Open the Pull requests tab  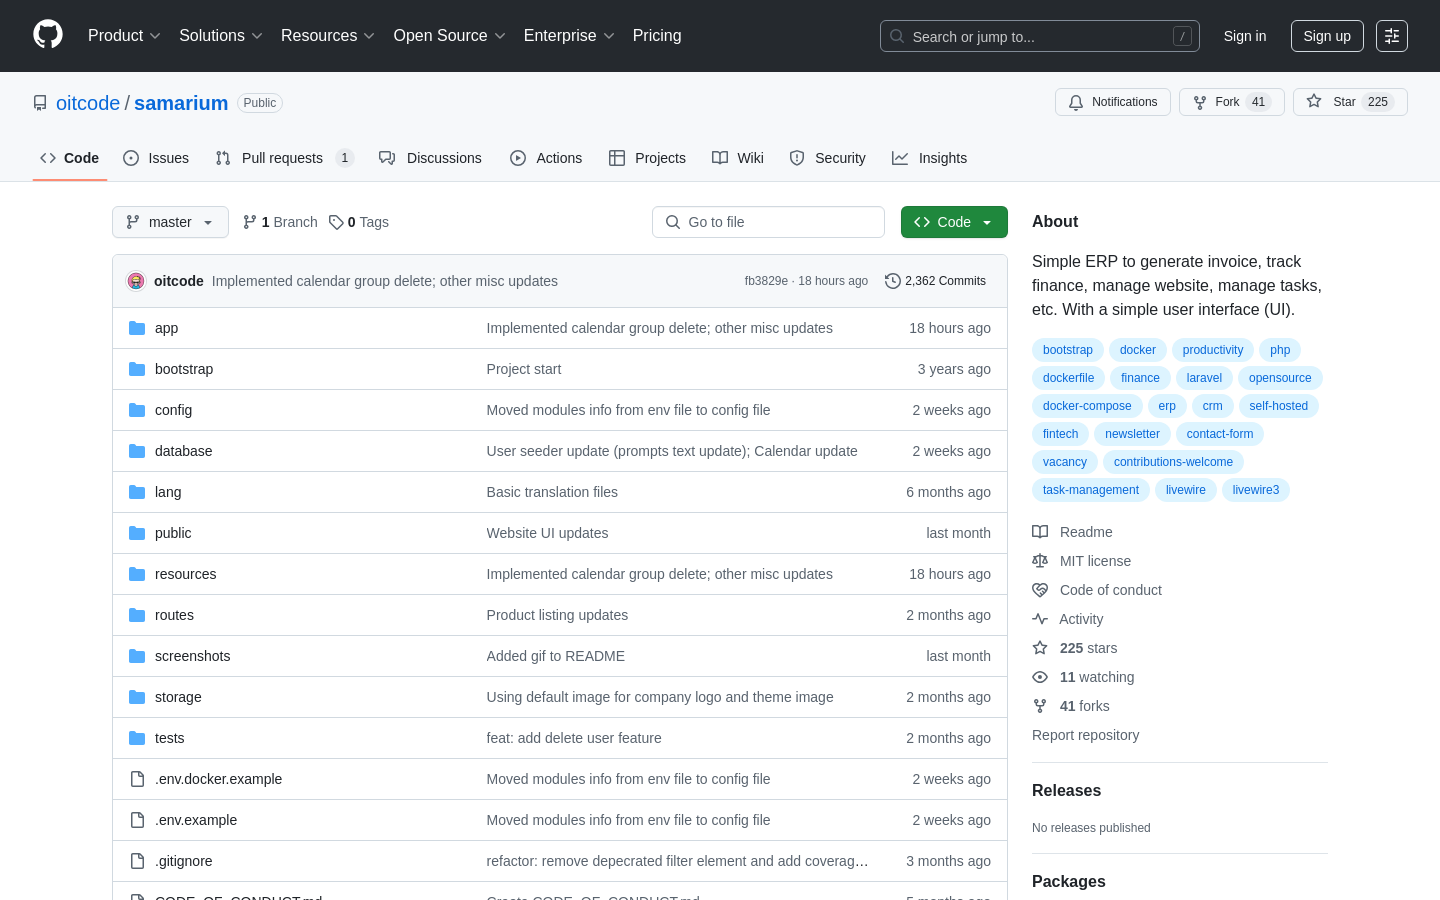[x=285, y=158]
